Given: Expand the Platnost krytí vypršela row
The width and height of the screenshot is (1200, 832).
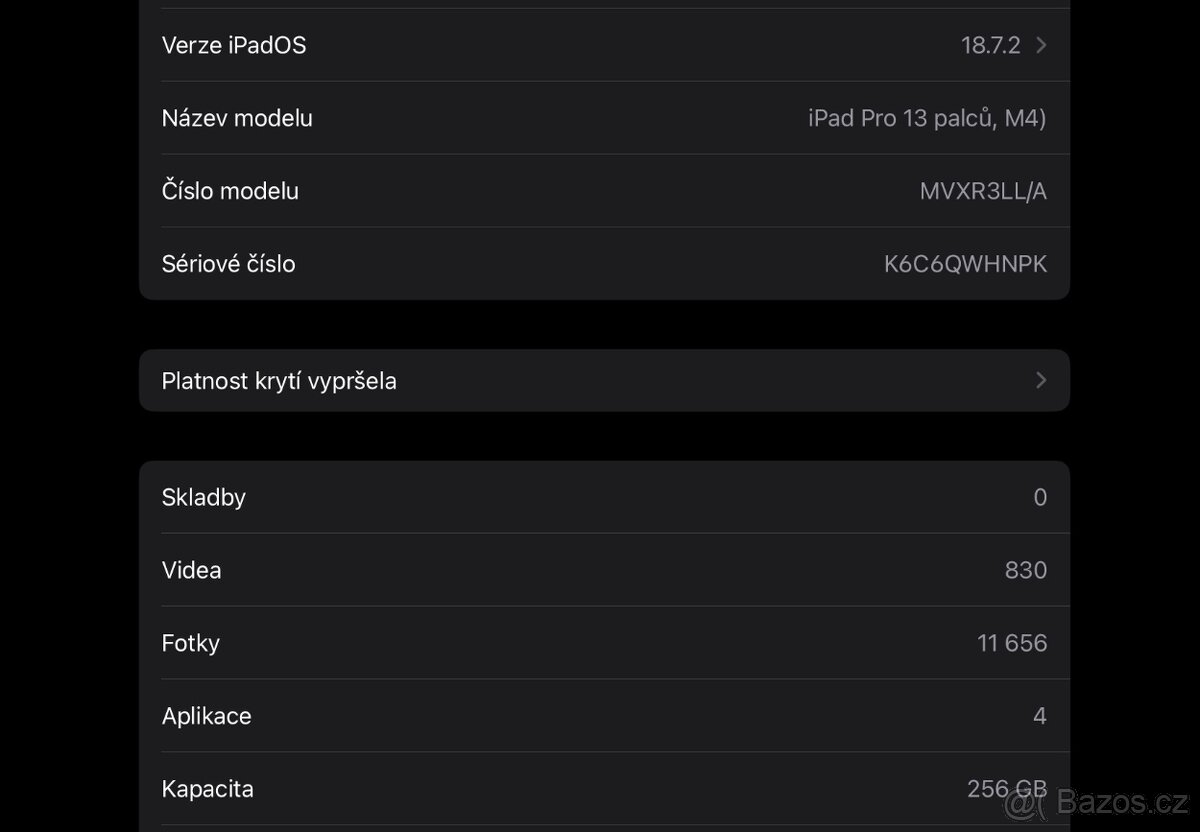Looking at the screenshot, I should (600, 380).
